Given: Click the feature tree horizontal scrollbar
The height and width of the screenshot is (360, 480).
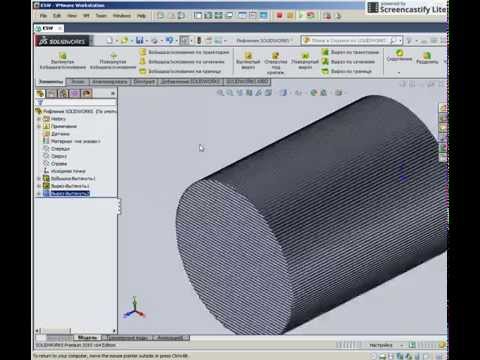Looking at the screenshot, I should [76, 331].
